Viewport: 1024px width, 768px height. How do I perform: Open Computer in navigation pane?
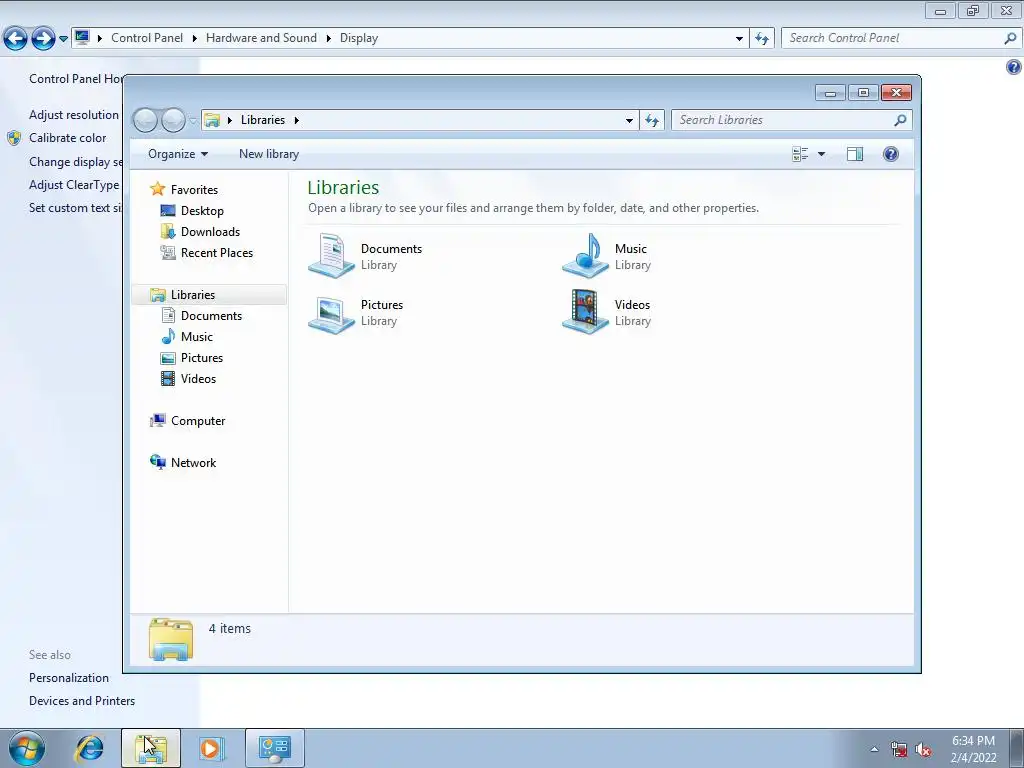198,421
